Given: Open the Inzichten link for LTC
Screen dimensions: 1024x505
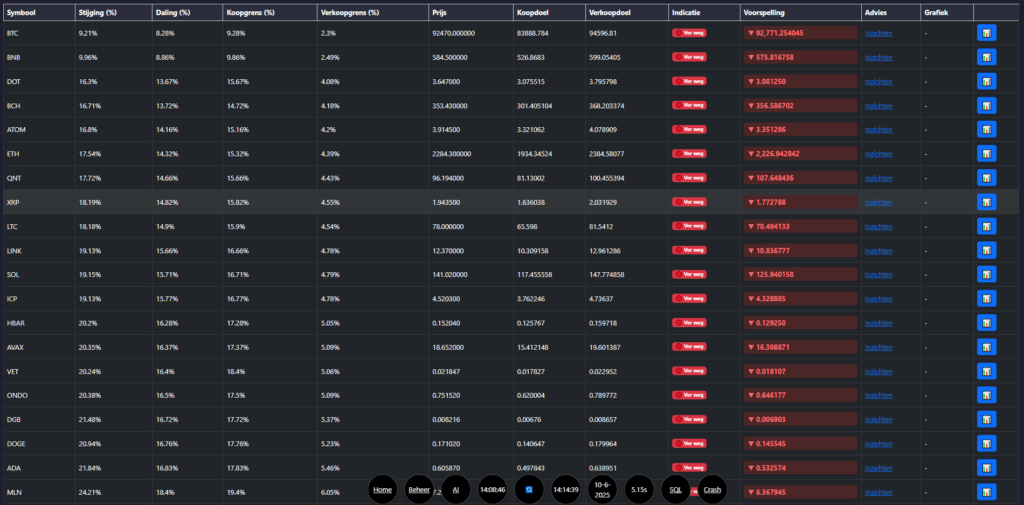Looking at the screenshot, I should click(x=878, y=227).
